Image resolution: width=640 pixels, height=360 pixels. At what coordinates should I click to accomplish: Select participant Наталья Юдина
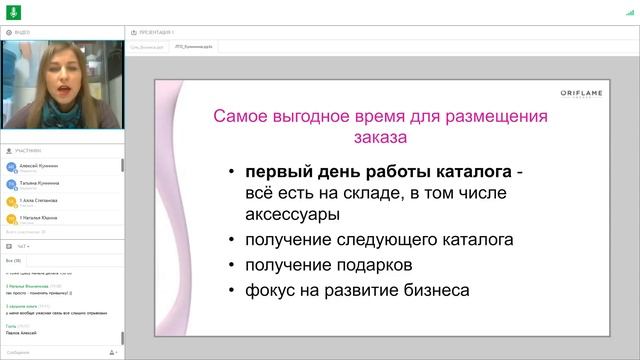pos(62,218)
